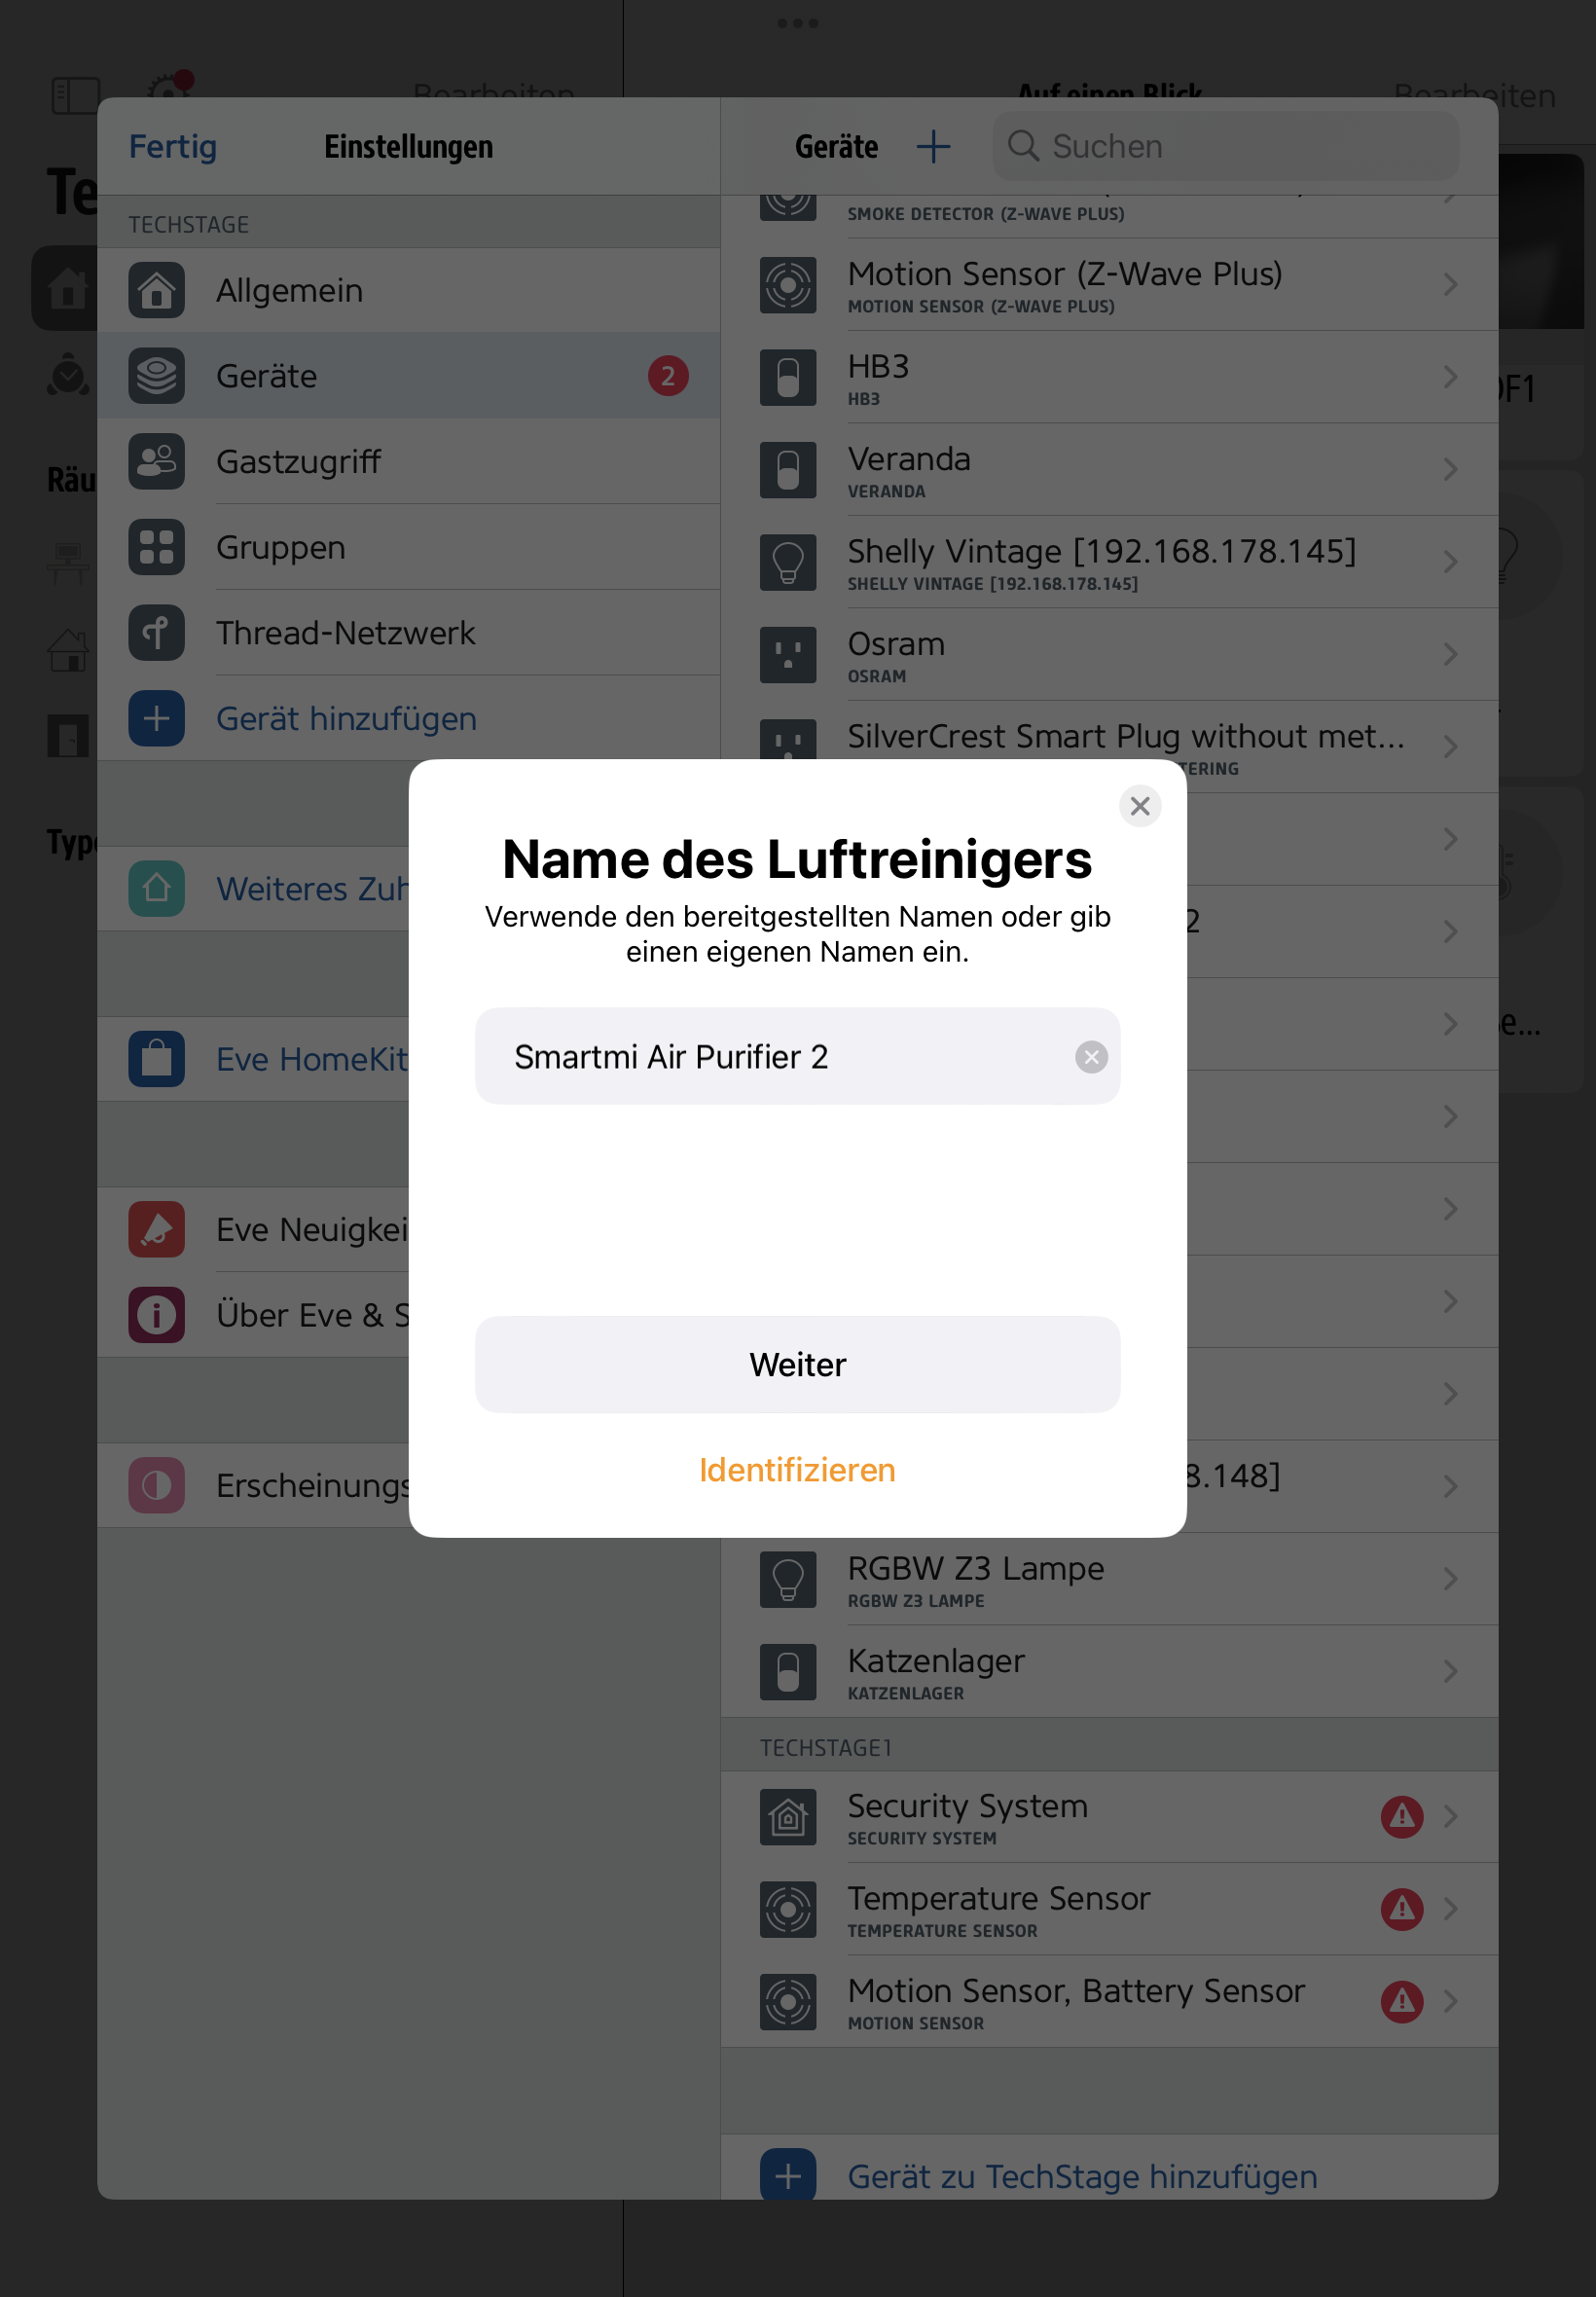Tap the Security System warning icon
This screenshot has height=2297, width=1596.
(1402, 1816)
